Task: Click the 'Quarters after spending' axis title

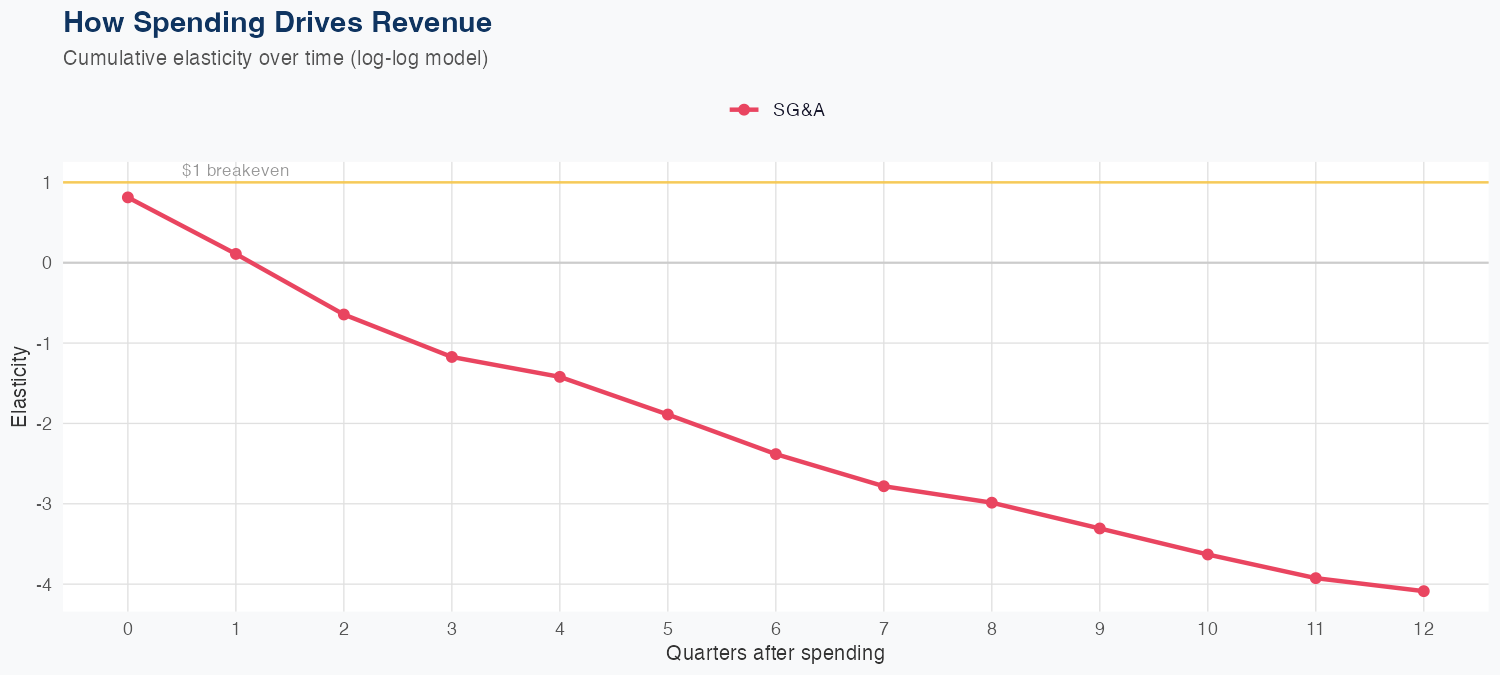Action: [x=775, y=654]
